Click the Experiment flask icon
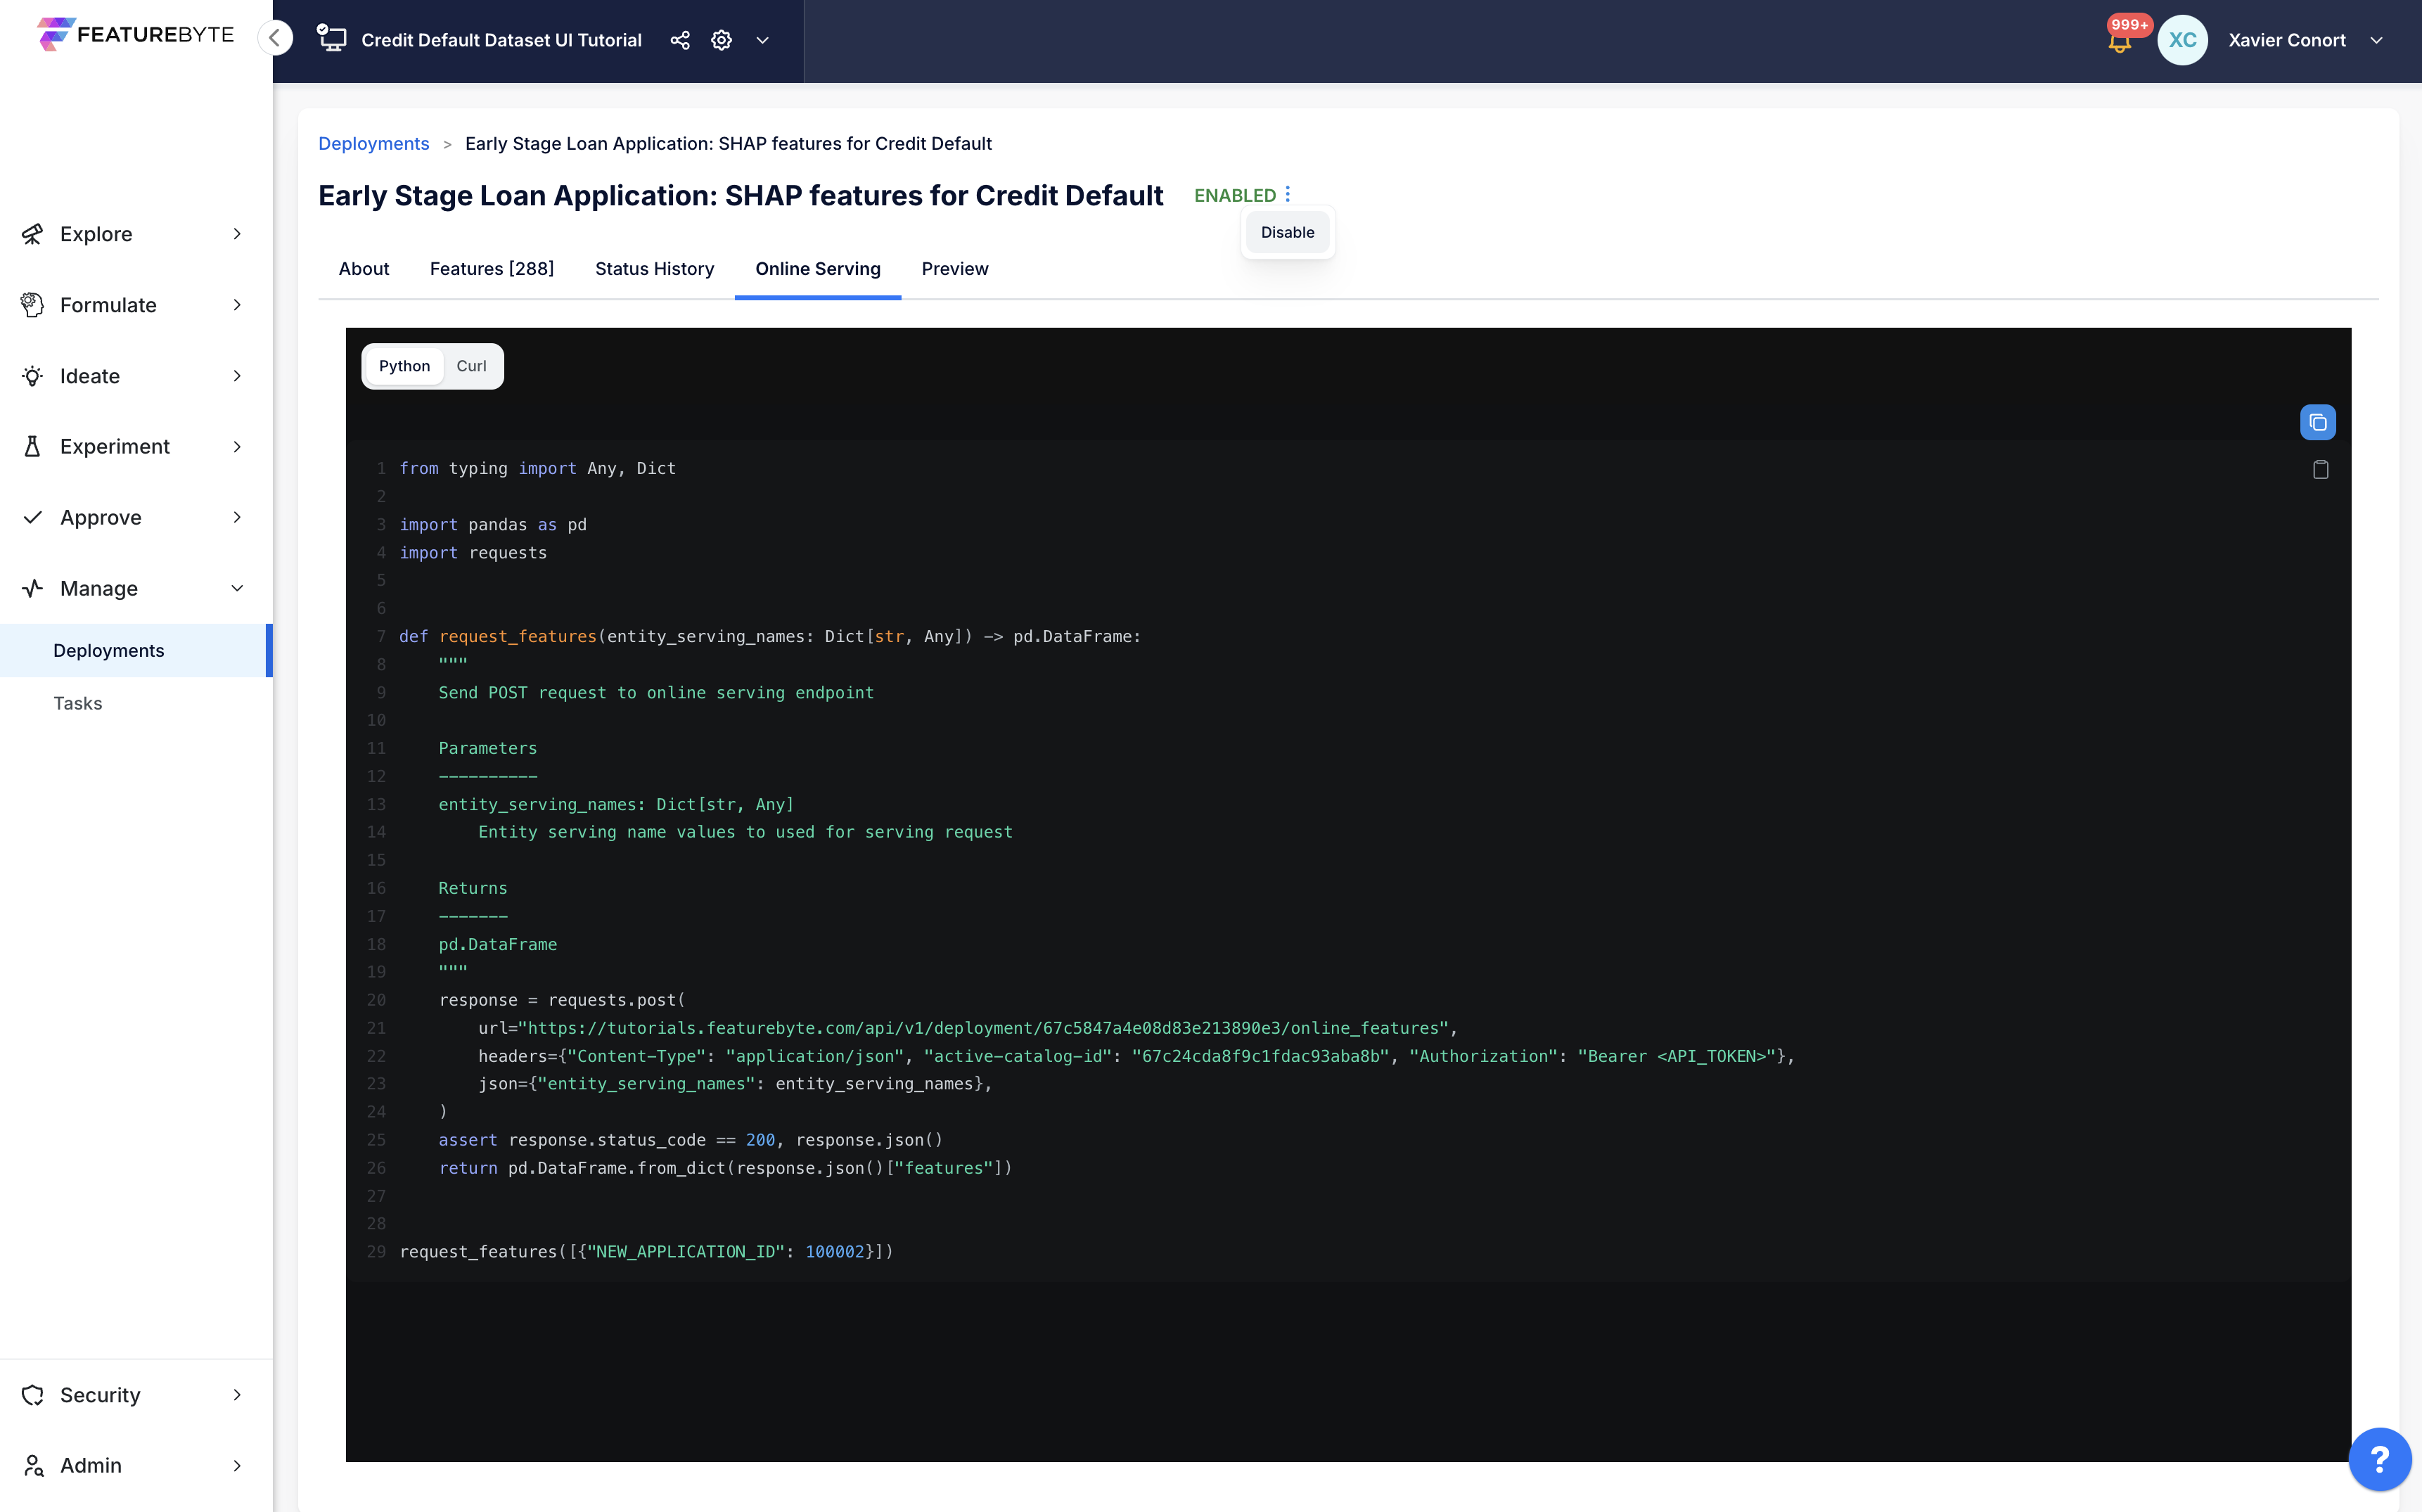Image resolution: width=2422 pixels, height=1512 pixels. [x=33, y=446]
